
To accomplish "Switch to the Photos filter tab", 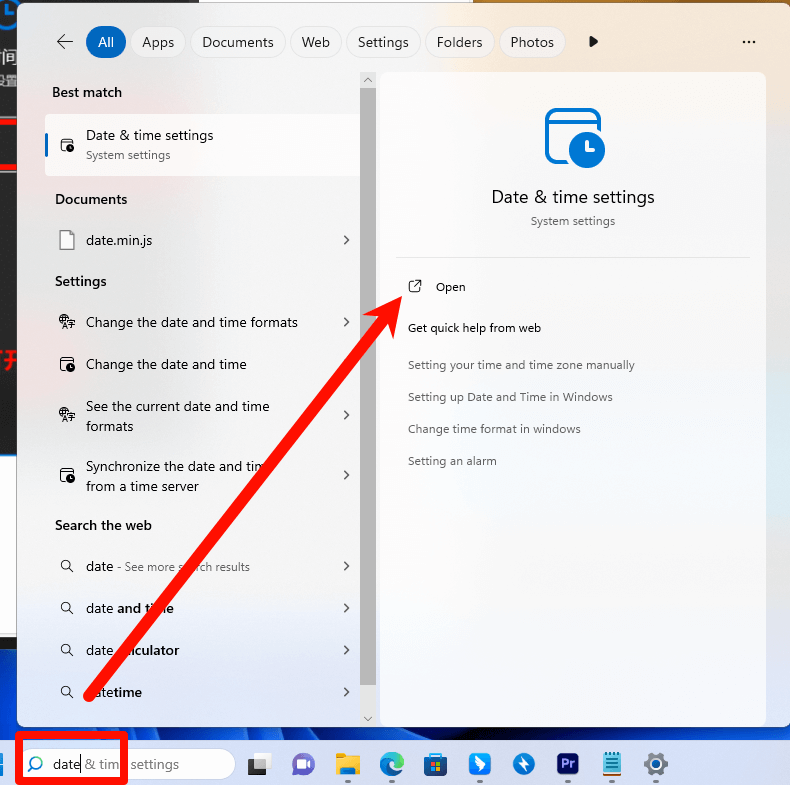I will coord(532,42).
